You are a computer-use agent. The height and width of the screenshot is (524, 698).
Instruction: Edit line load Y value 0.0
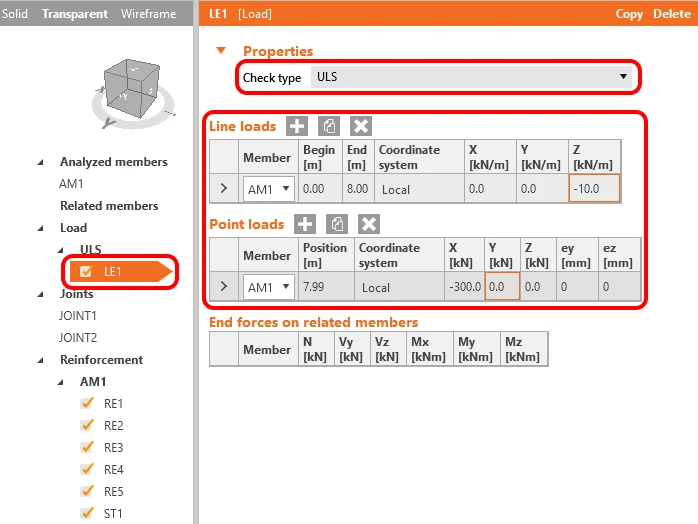[x=542, y=188]
